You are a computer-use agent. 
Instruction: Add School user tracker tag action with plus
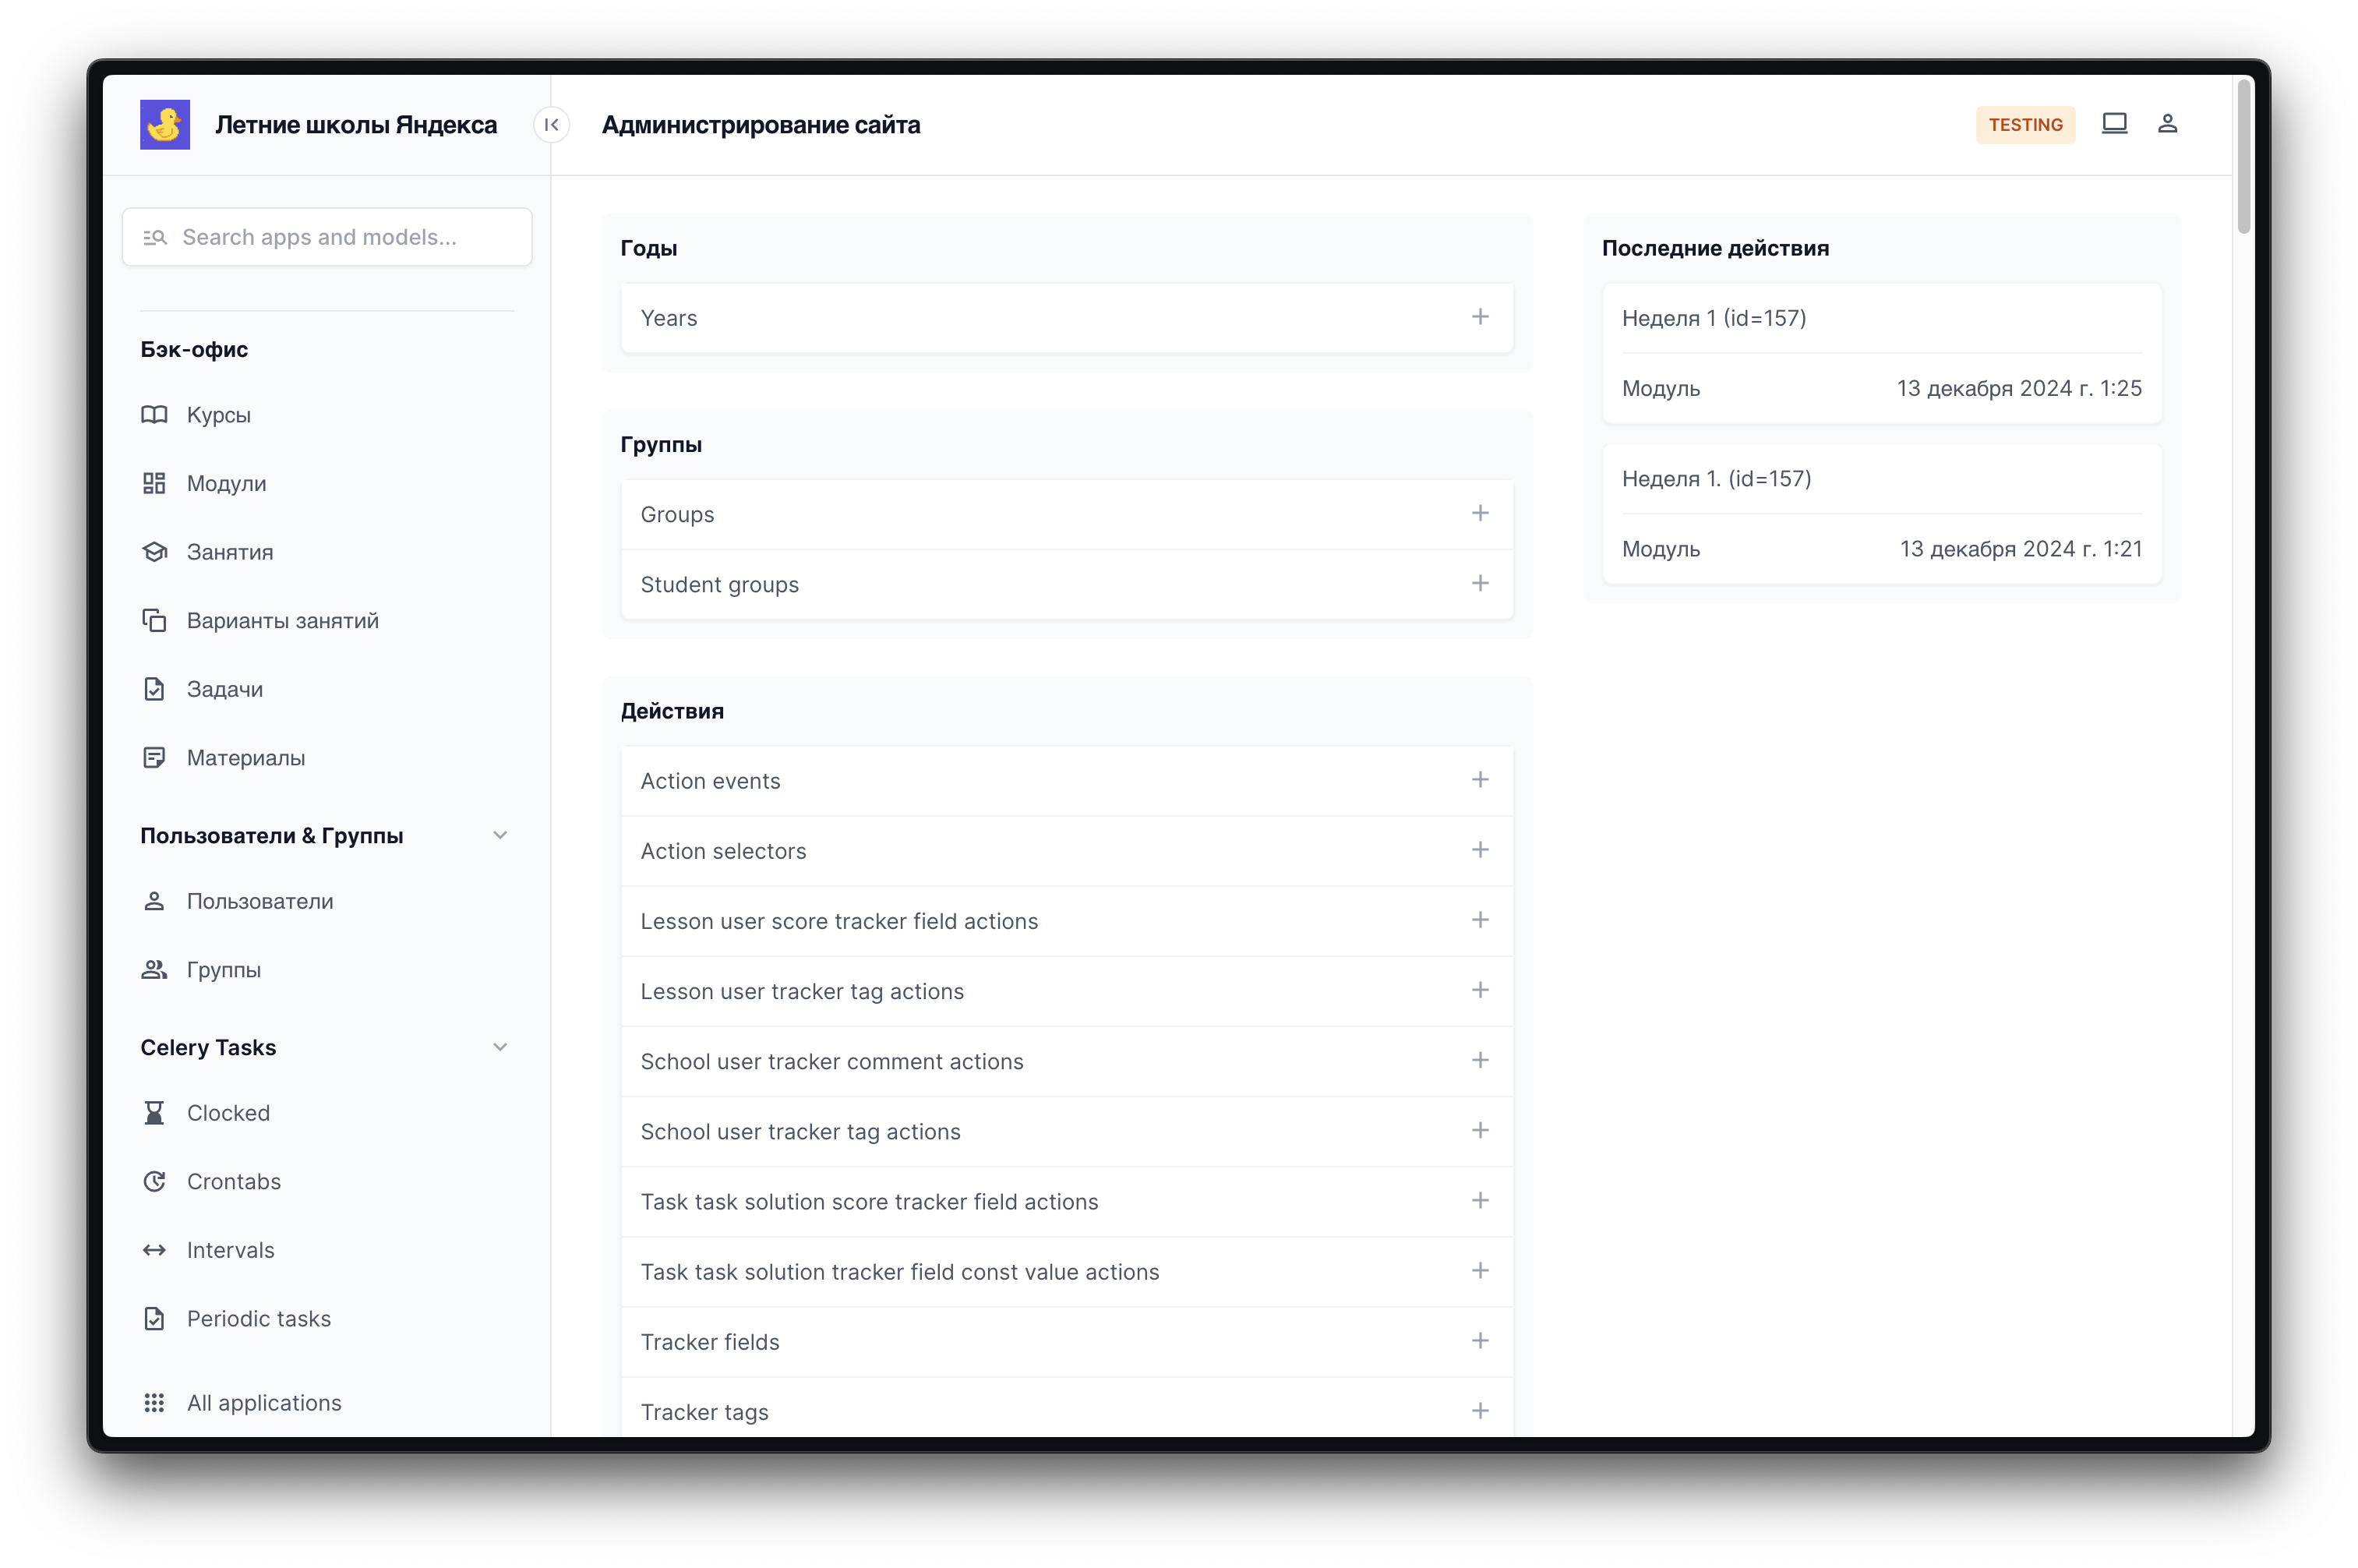pos(1480,1130)
